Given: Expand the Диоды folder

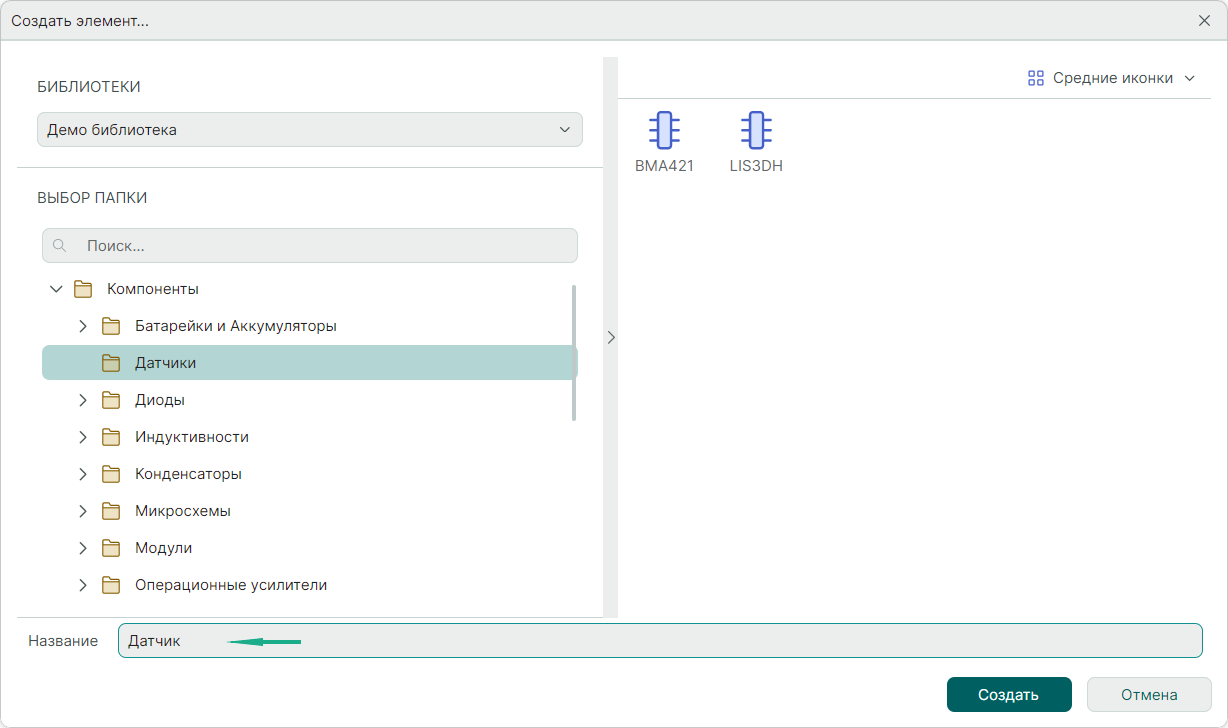Looking at the screenshot, I should point(84,400).
